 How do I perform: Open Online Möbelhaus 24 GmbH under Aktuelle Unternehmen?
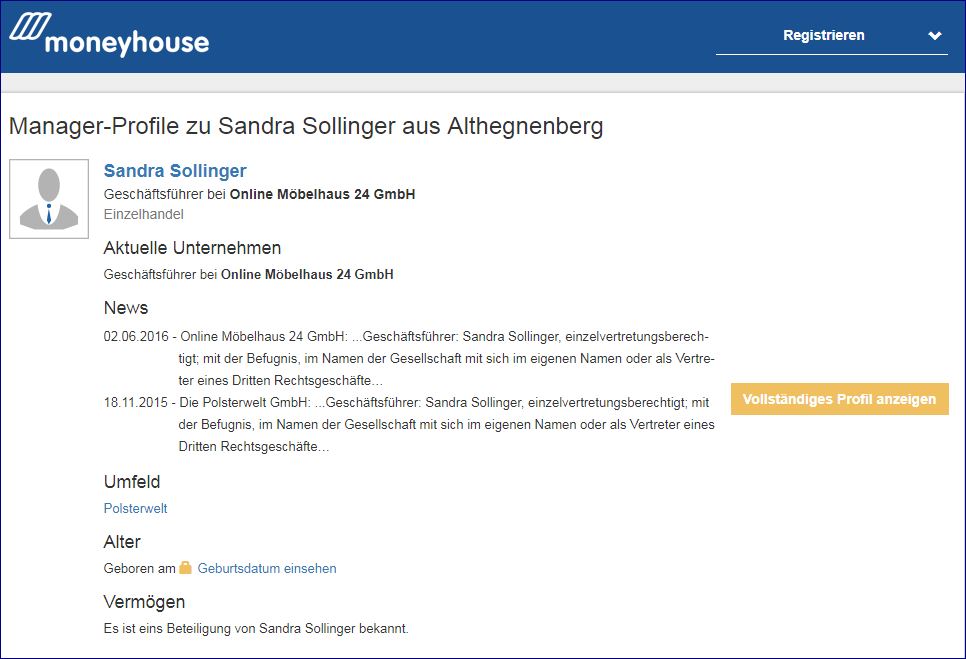tap(307, 274)
